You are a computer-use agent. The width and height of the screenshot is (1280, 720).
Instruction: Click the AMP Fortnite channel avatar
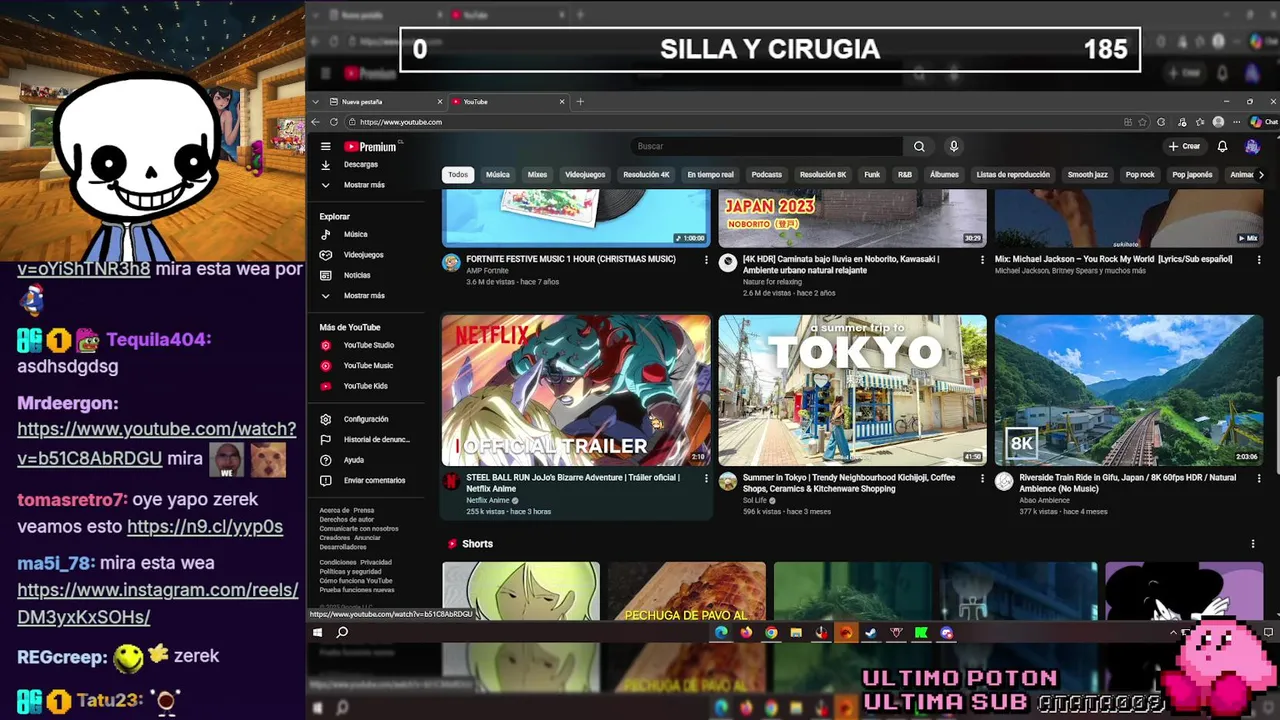[x=451, y=262]
